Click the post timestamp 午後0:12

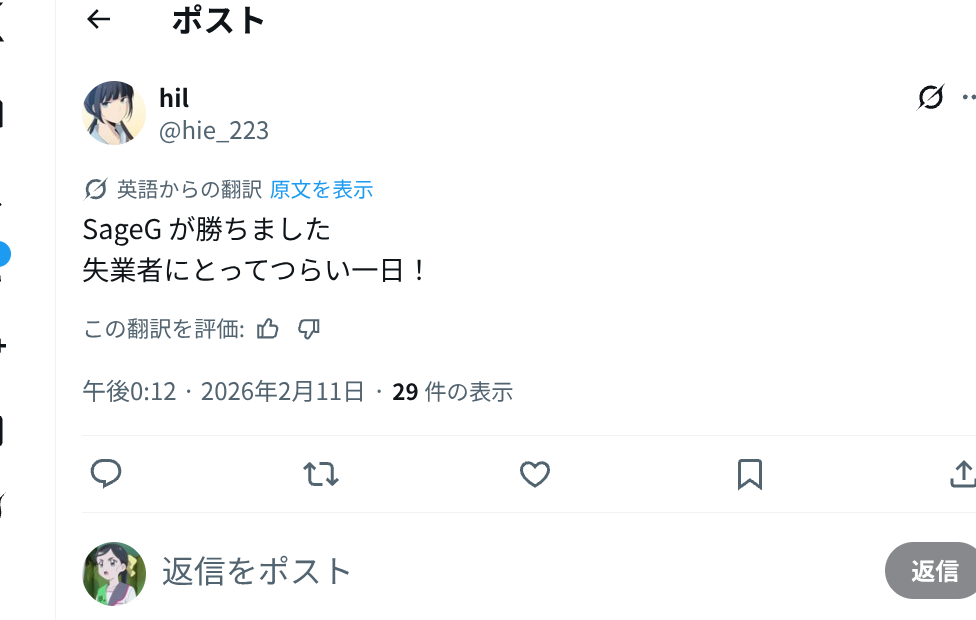129,392
